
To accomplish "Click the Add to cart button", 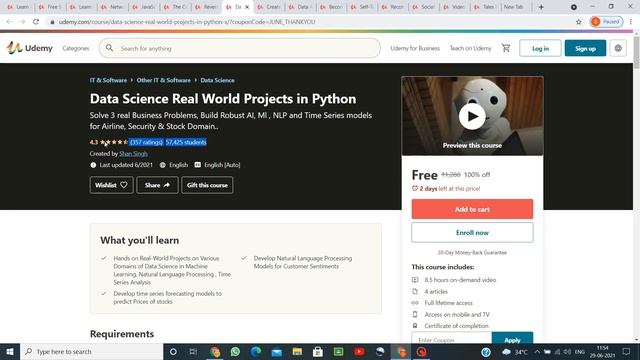I will tap(472, 209).
